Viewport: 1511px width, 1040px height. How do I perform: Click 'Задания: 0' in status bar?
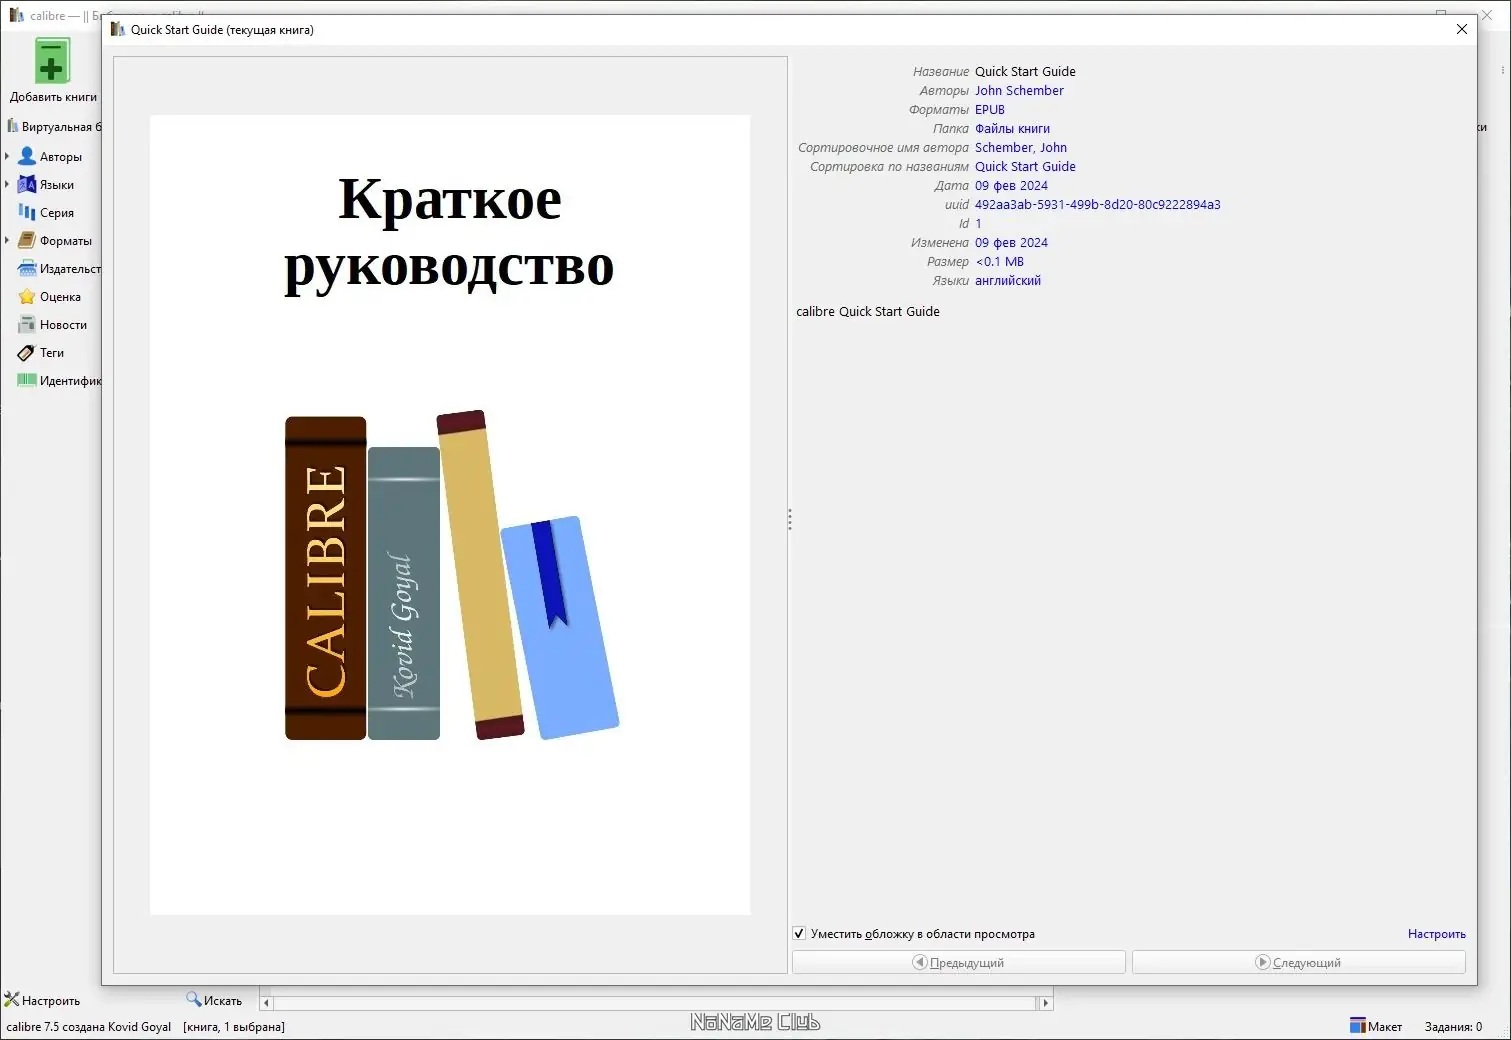pos(1453,1026)
